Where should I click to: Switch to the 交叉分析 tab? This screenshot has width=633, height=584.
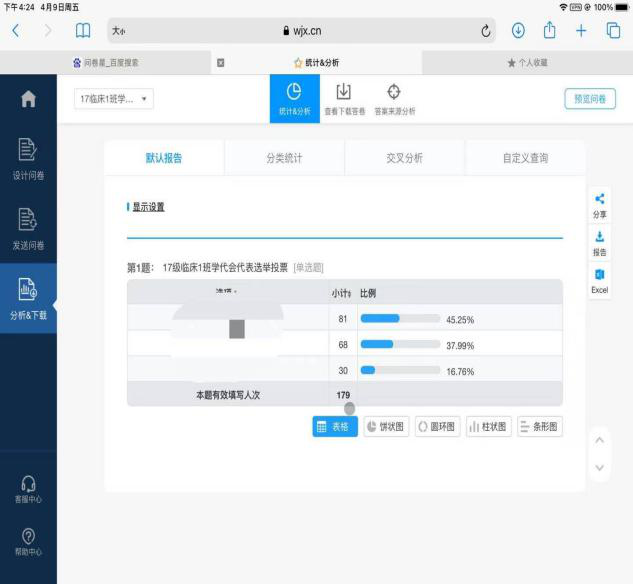click(404, 158)
